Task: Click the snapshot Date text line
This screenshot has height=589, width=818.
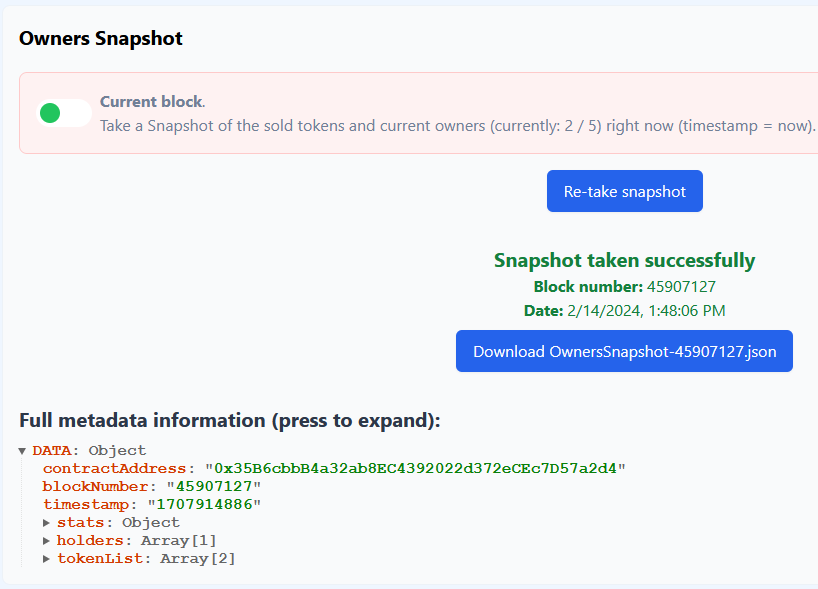Action: pos(624,311)
